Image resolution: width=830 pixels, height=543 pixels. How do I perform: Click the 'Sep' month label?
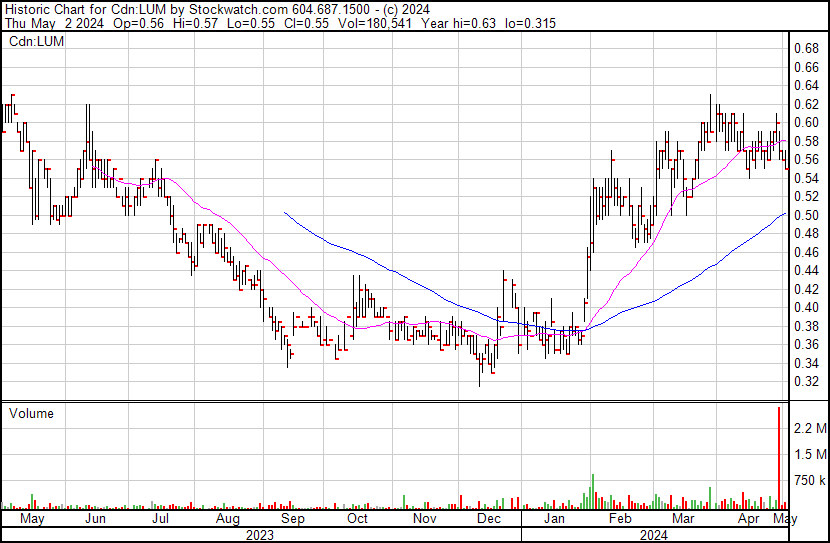coord(293,519)
